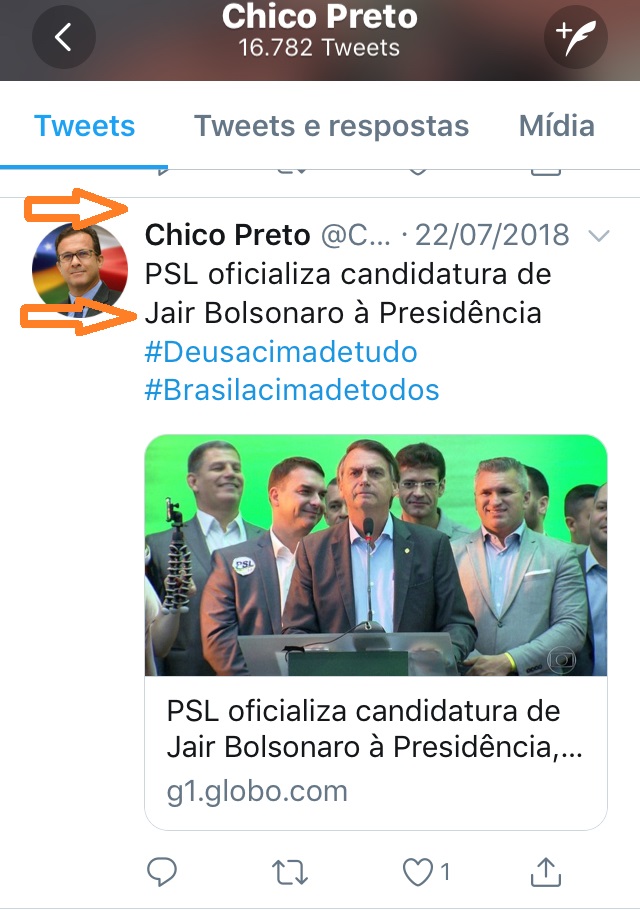This screenshot has height=910, width=640.
Task: View the Bolsonaro podium photo
Action: 376,555
